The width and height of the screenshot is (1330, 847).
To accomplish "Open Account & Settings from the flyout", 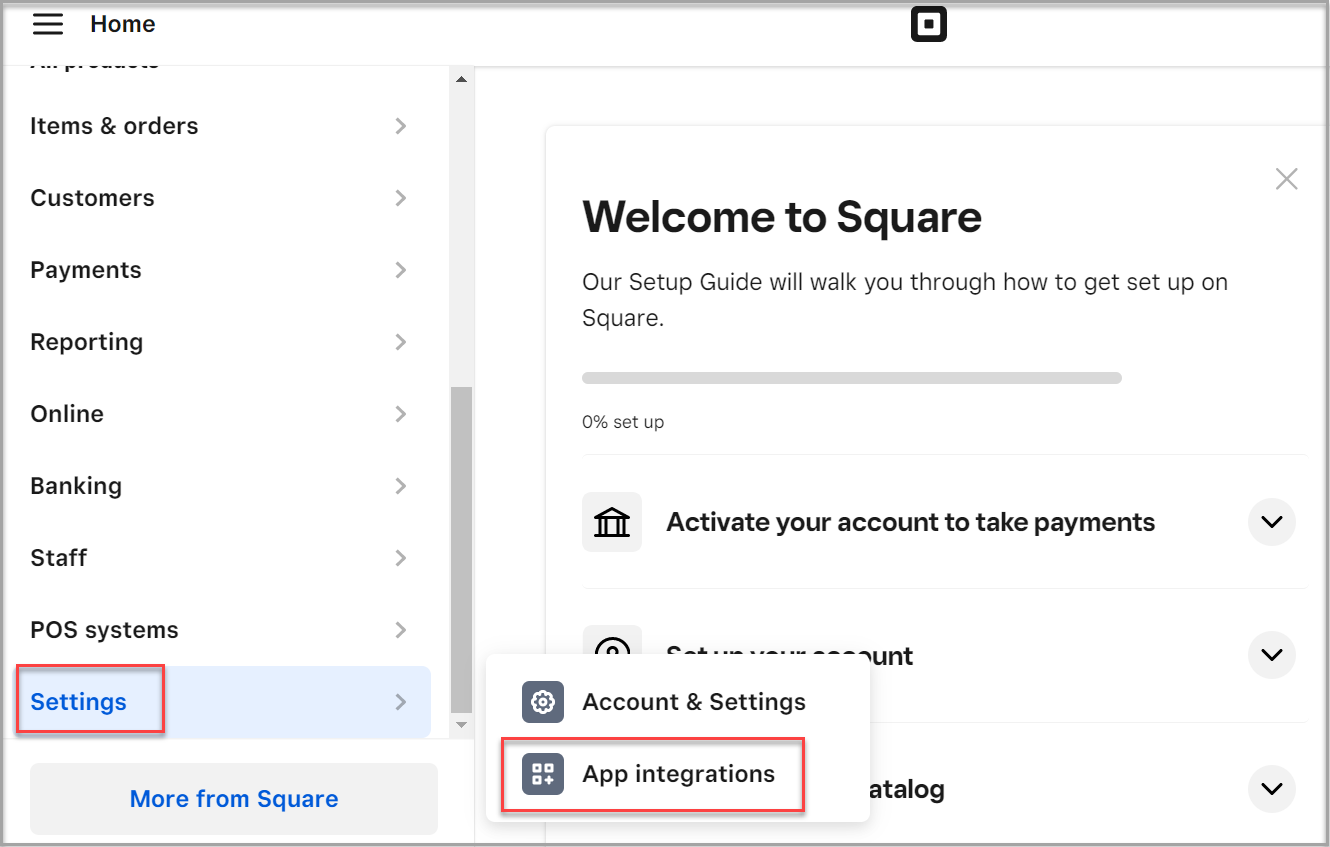I will 677,702.
